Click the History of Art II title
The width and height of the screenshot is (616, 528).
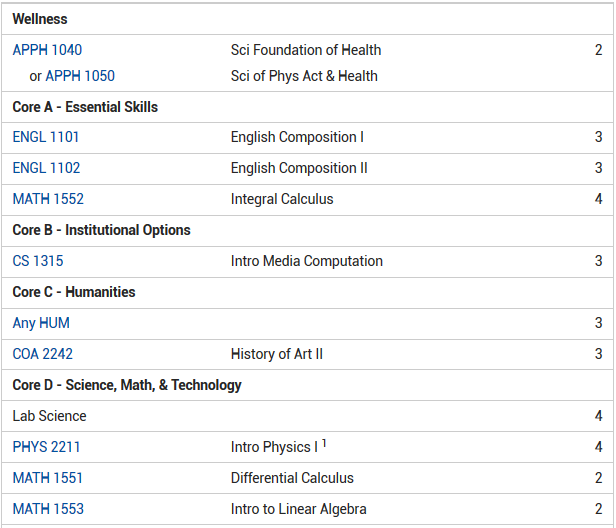(277, 354)
